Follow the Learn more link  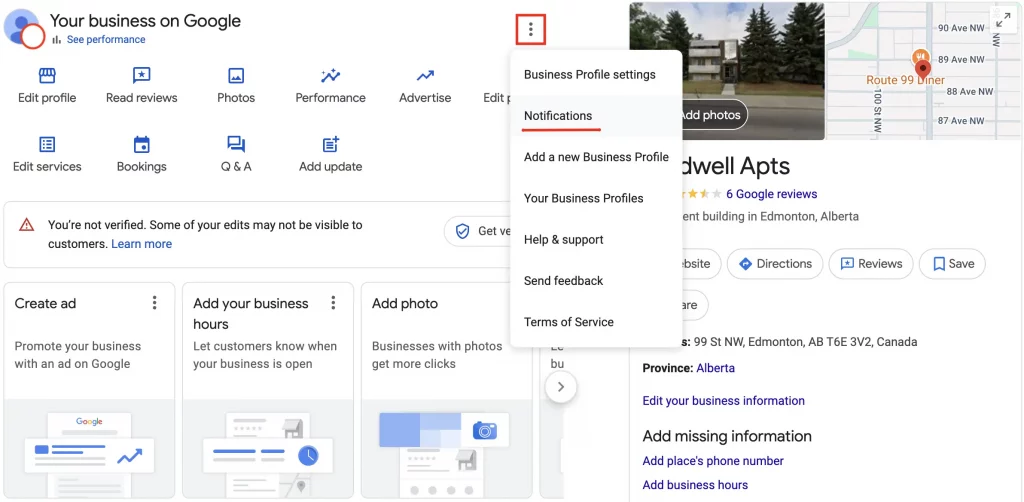pyautogui.click(x=142, y=243)
